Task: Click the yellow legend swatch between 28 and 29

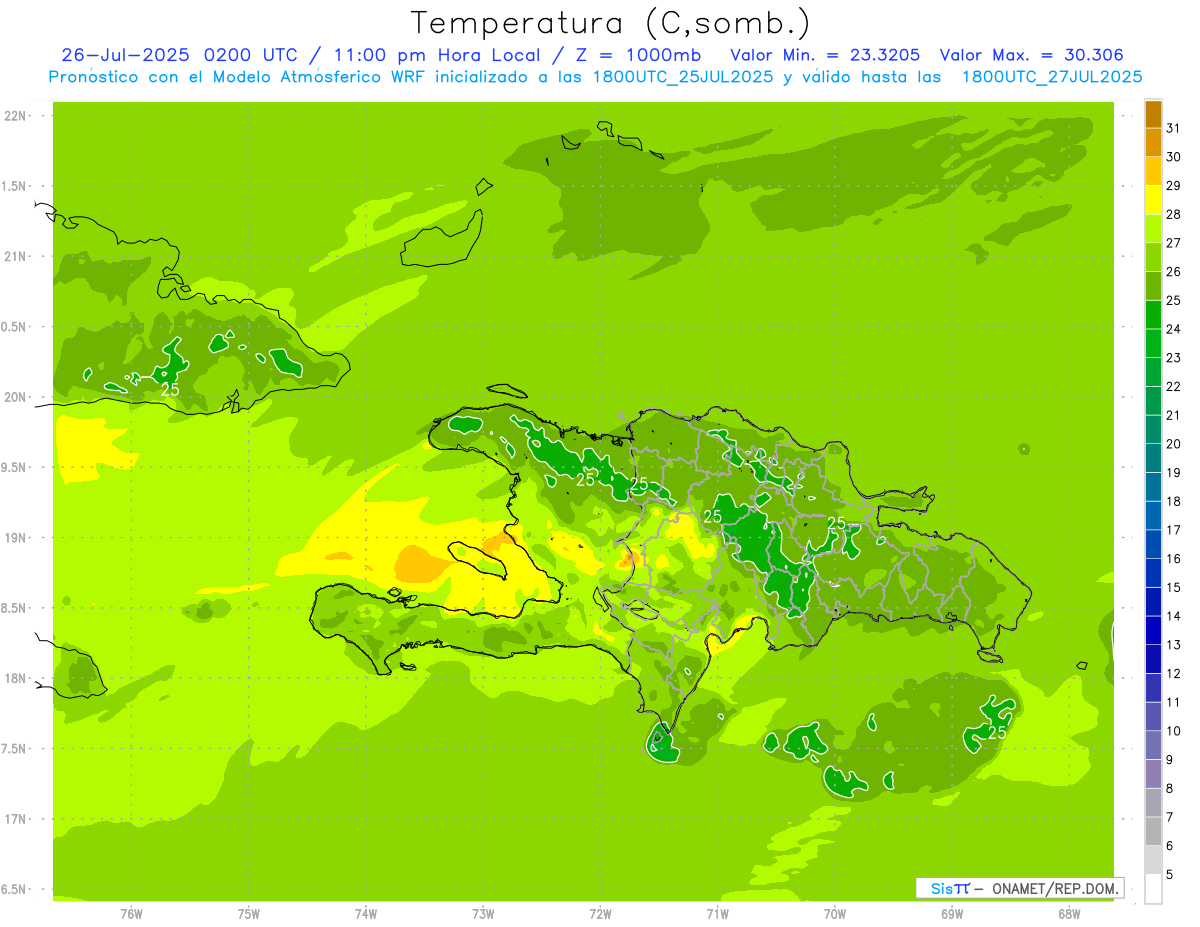Action: coord(1153,200)
